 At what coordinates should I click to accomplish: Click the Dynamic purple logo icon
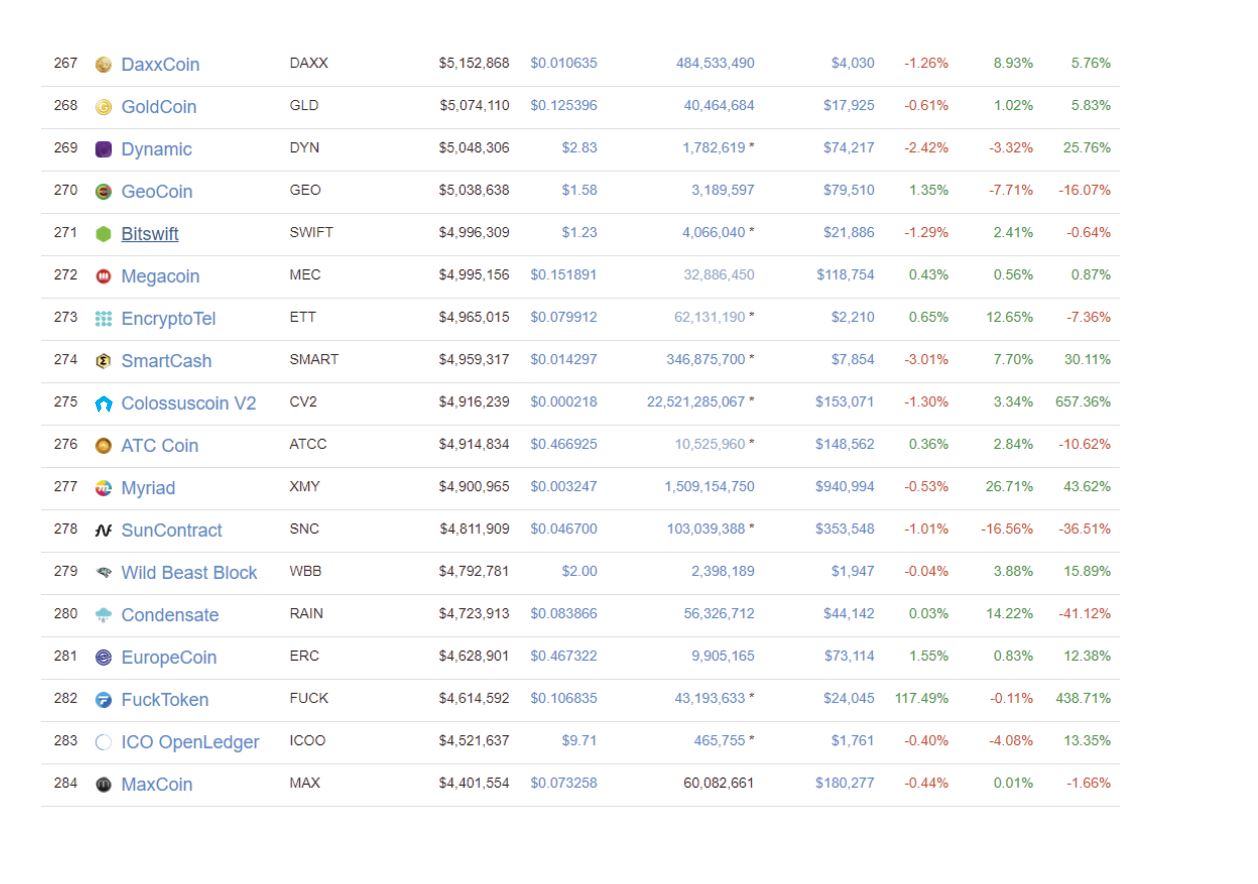pos(103,149)
